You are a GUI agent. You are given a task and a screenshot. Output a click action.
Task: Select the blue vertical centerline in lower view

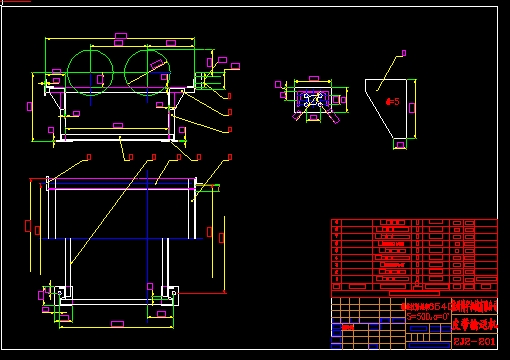(x=147, y=246)
